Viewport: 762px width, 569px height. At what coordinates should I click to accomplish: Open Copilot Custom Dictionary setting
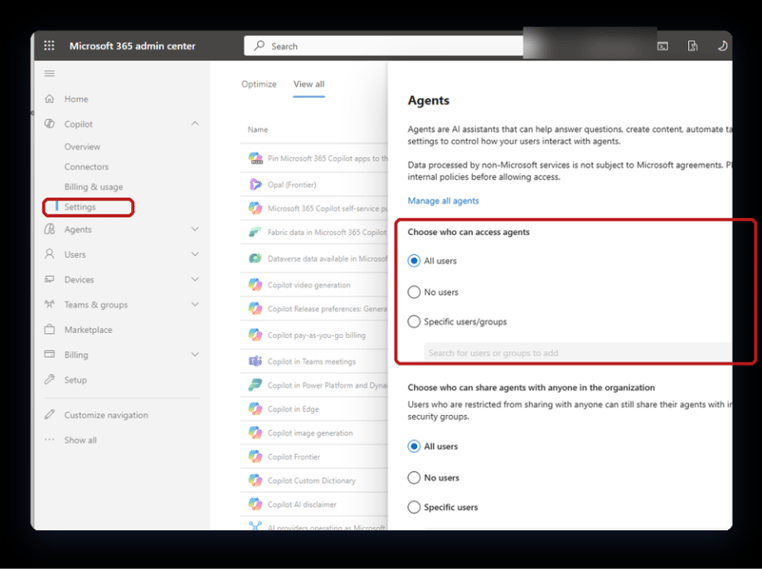click(312, 481)
